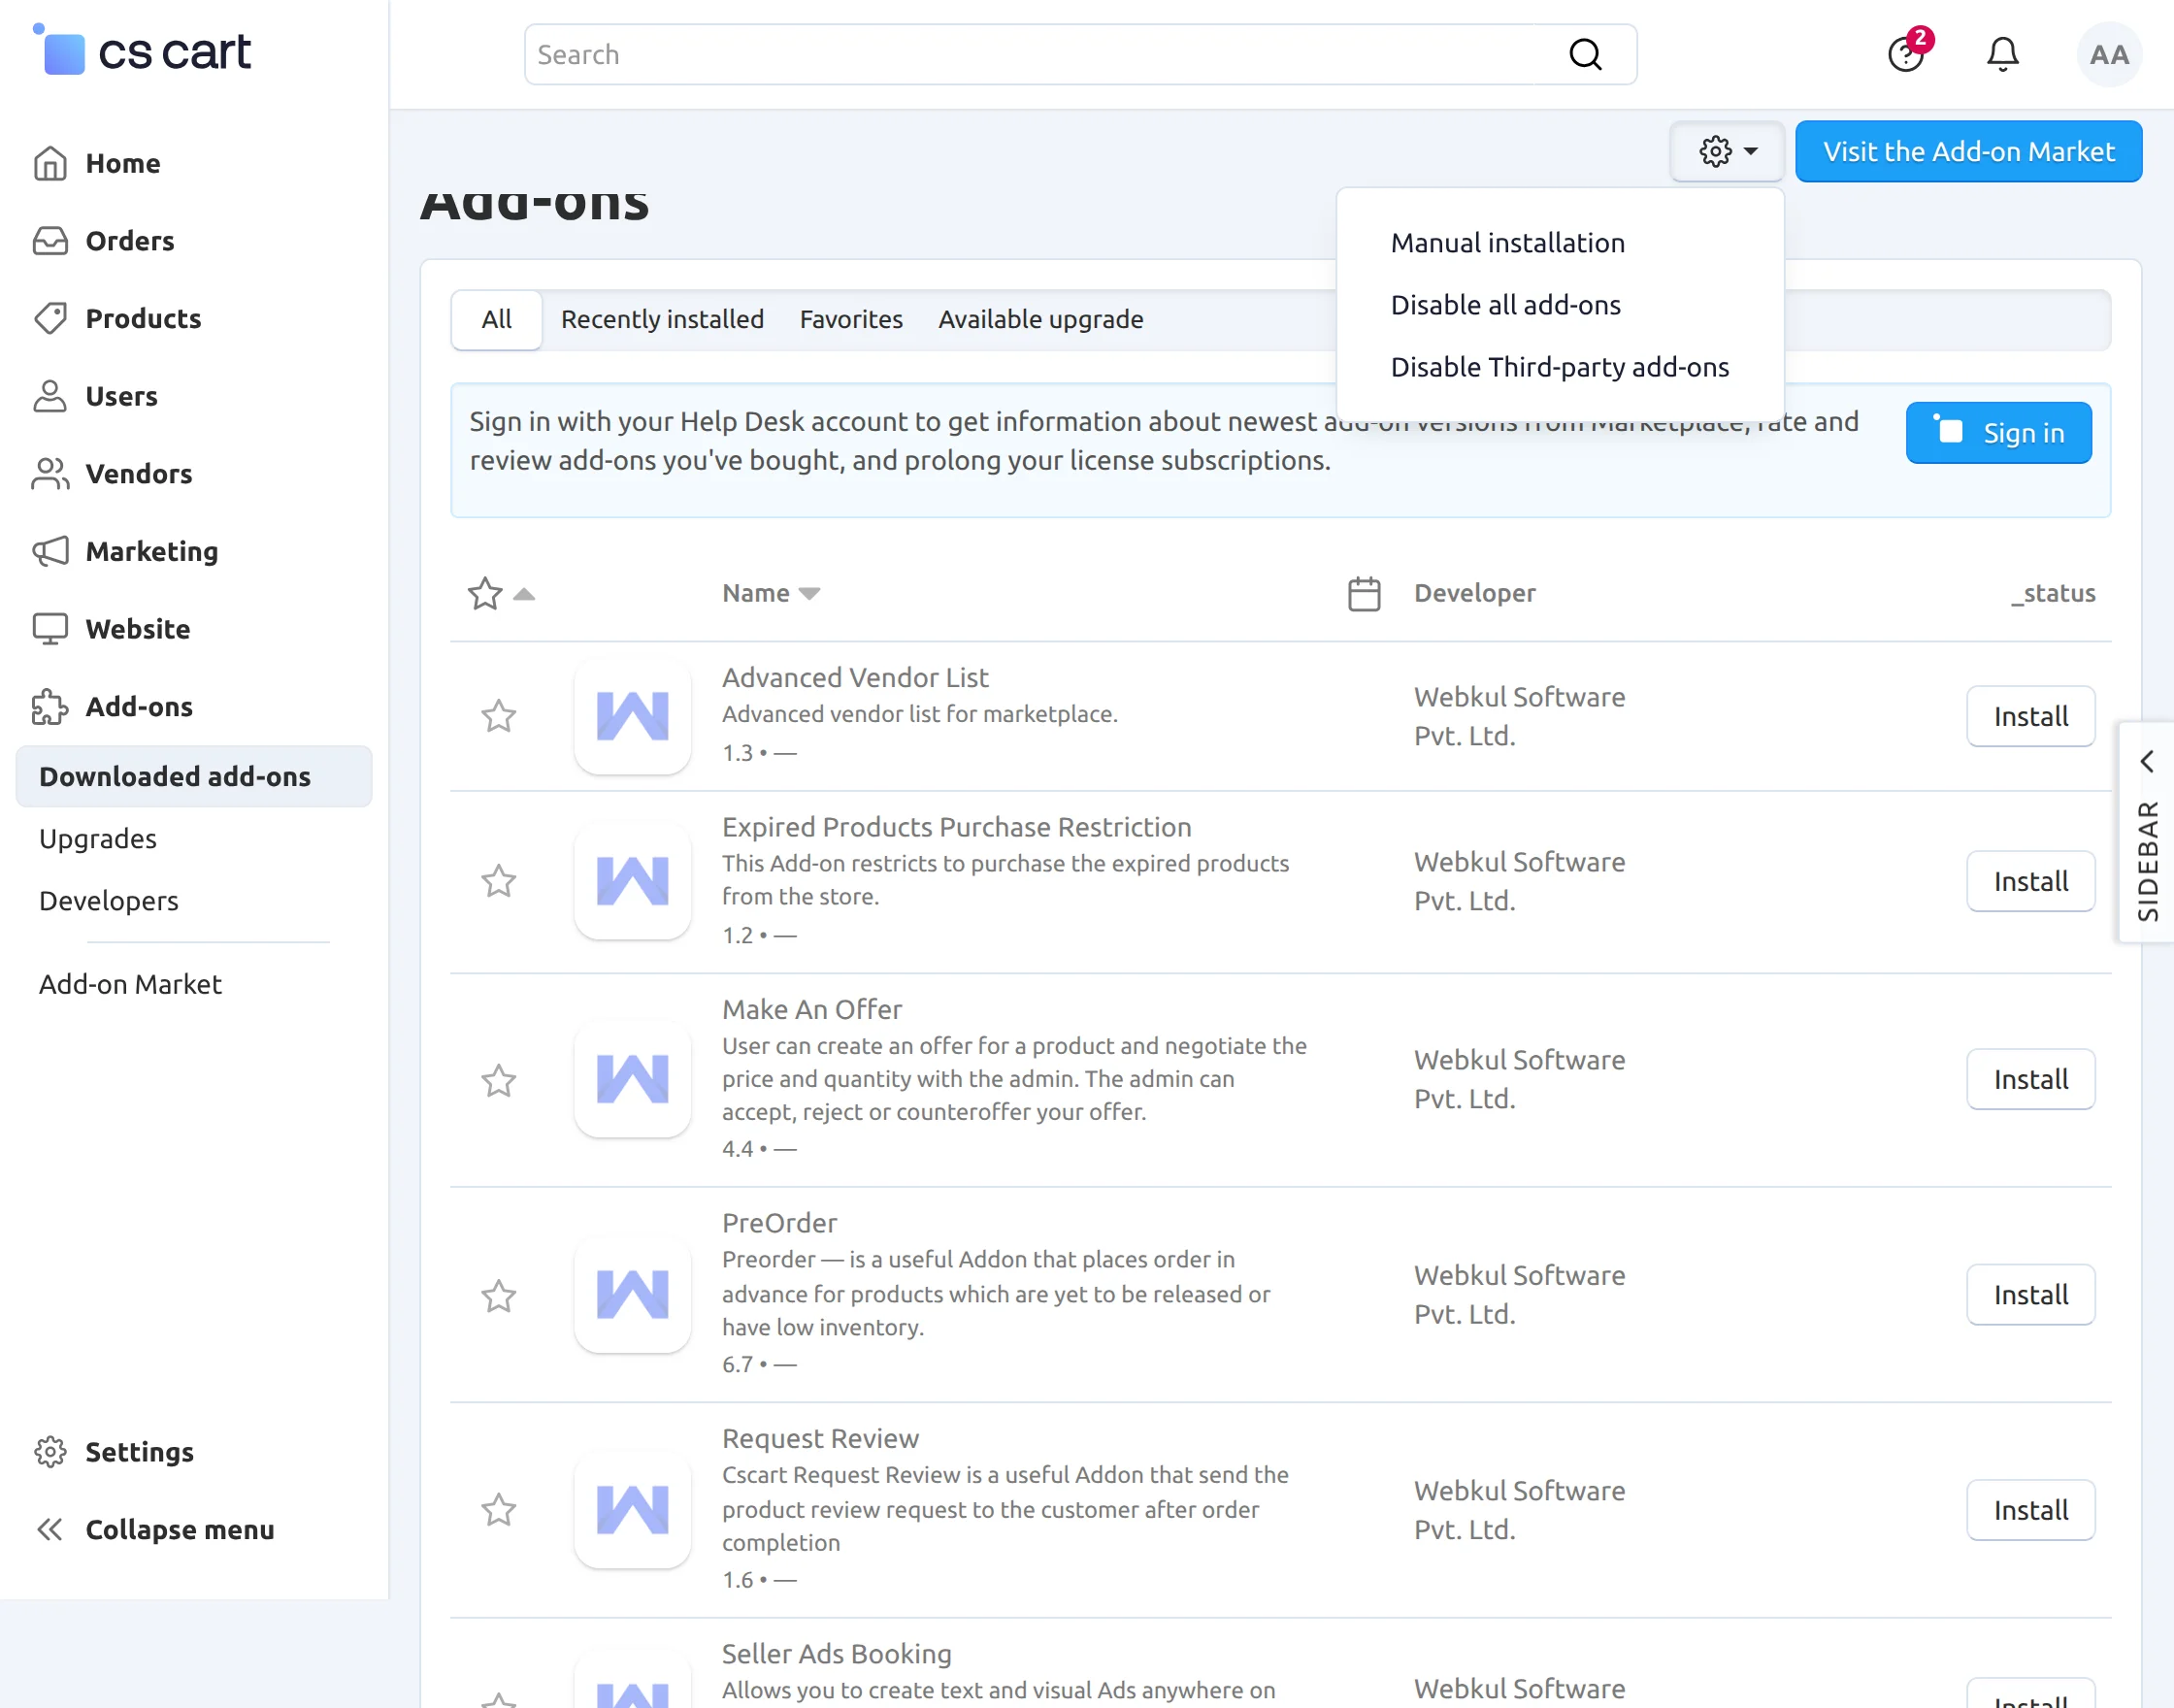Click the CS-Cart logo
This screenshot has width=2174, height=1708.
coord(141,51)
